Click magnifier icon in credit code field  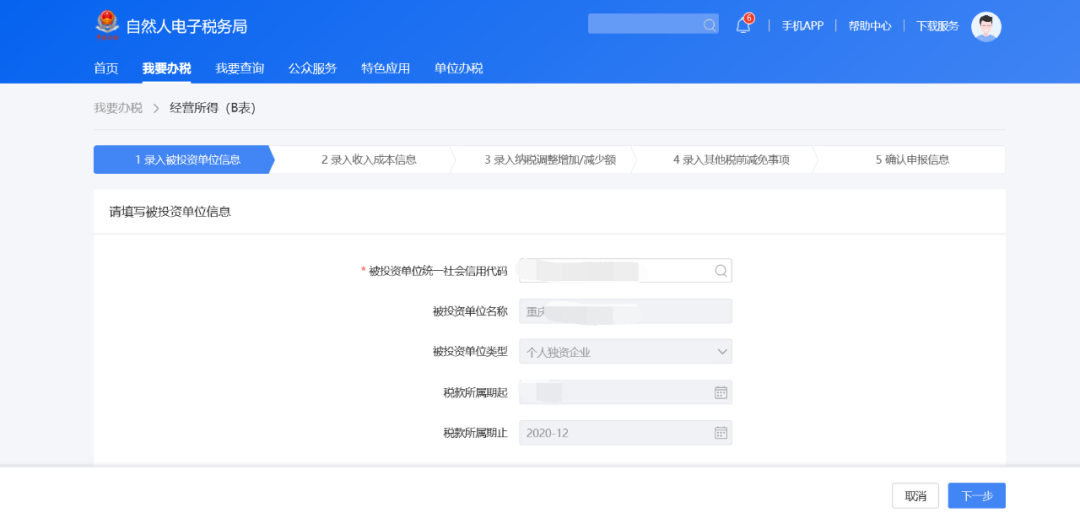coord(720,271)
